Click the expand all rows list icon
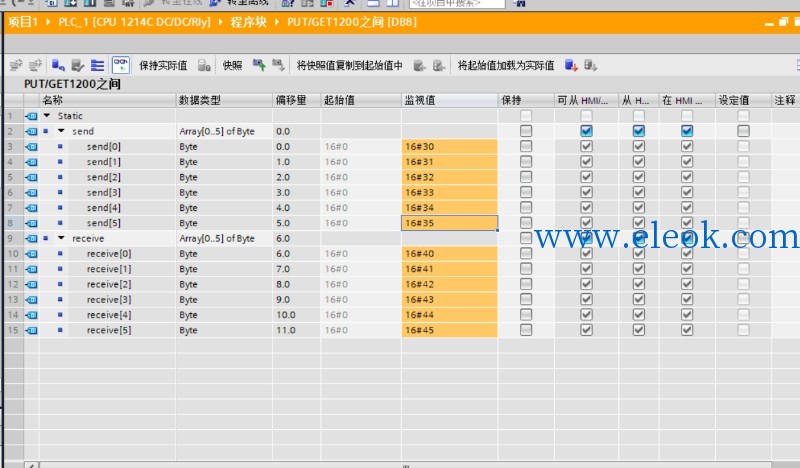The width and height of the screenshot is (800, 468). pos(97,65)
